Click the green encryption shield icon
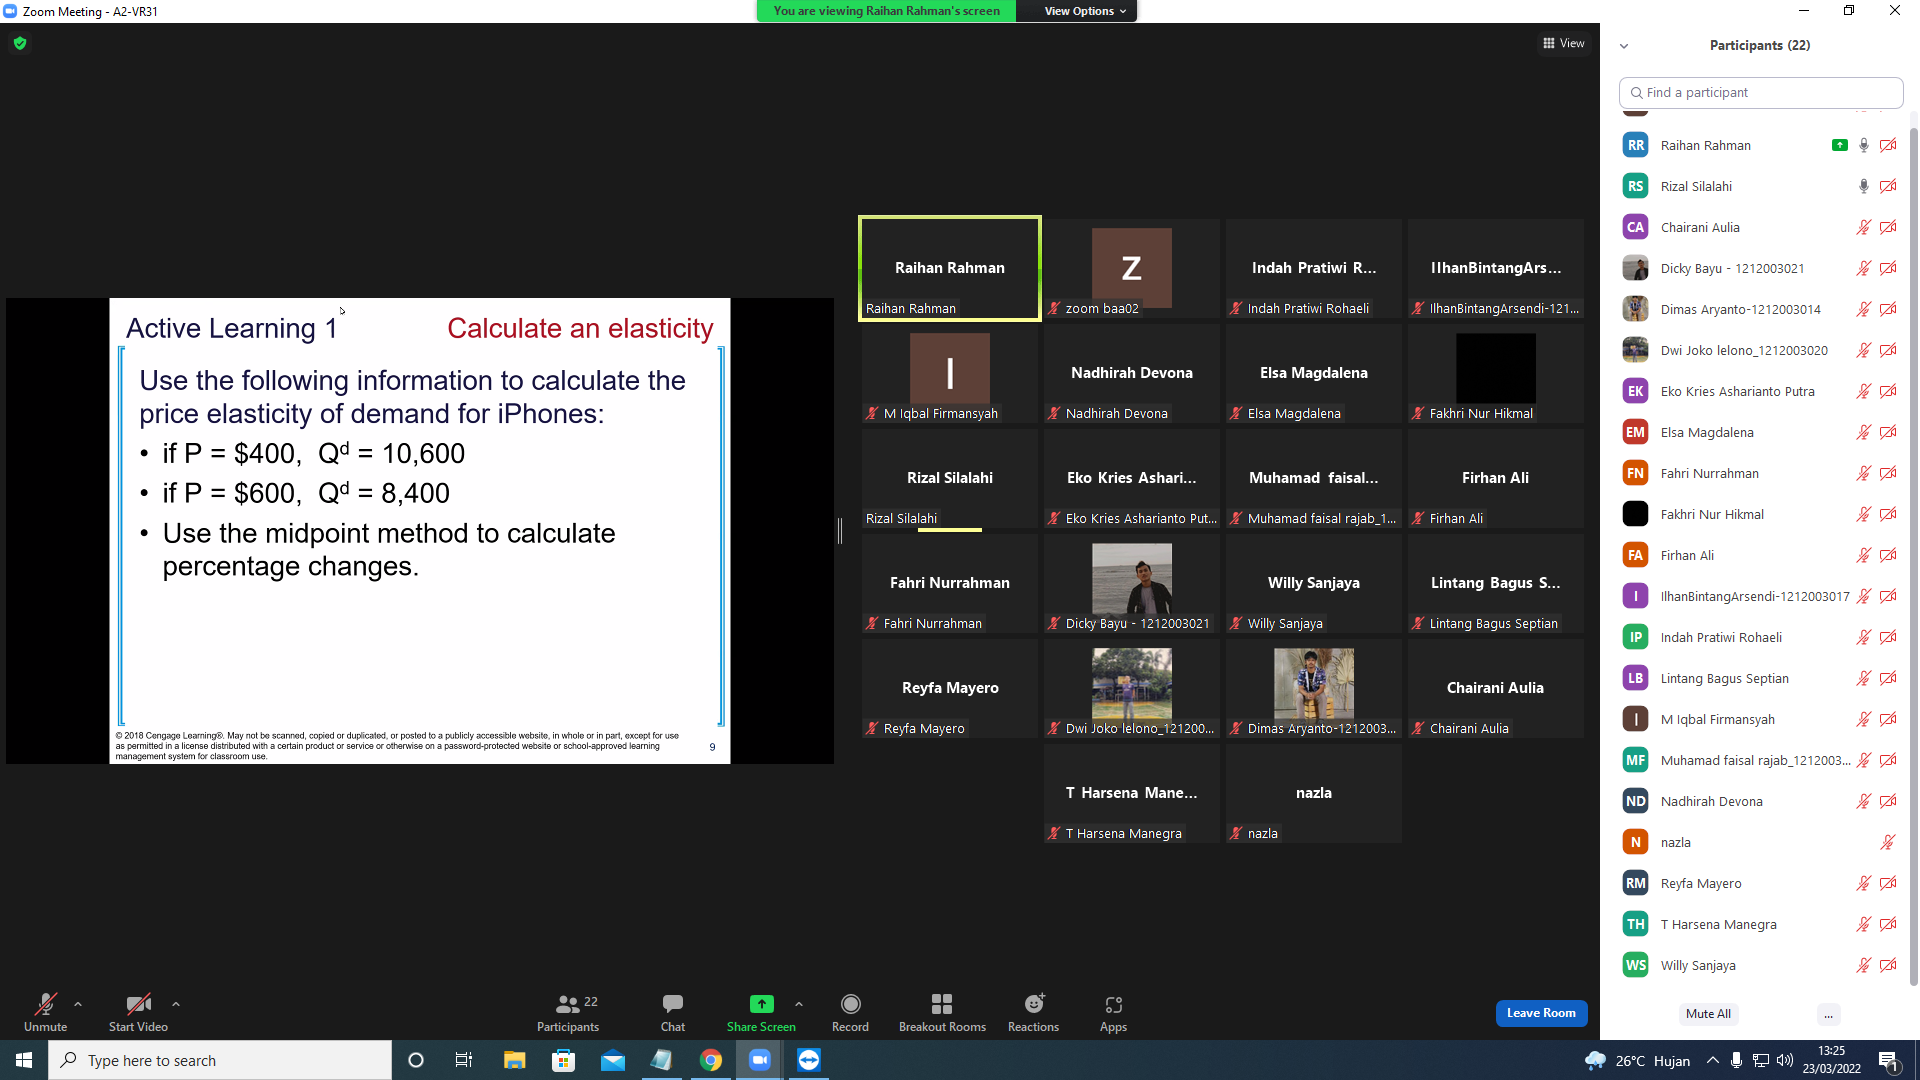The width and height of the screenshot is (1920, 1080). 20,43
